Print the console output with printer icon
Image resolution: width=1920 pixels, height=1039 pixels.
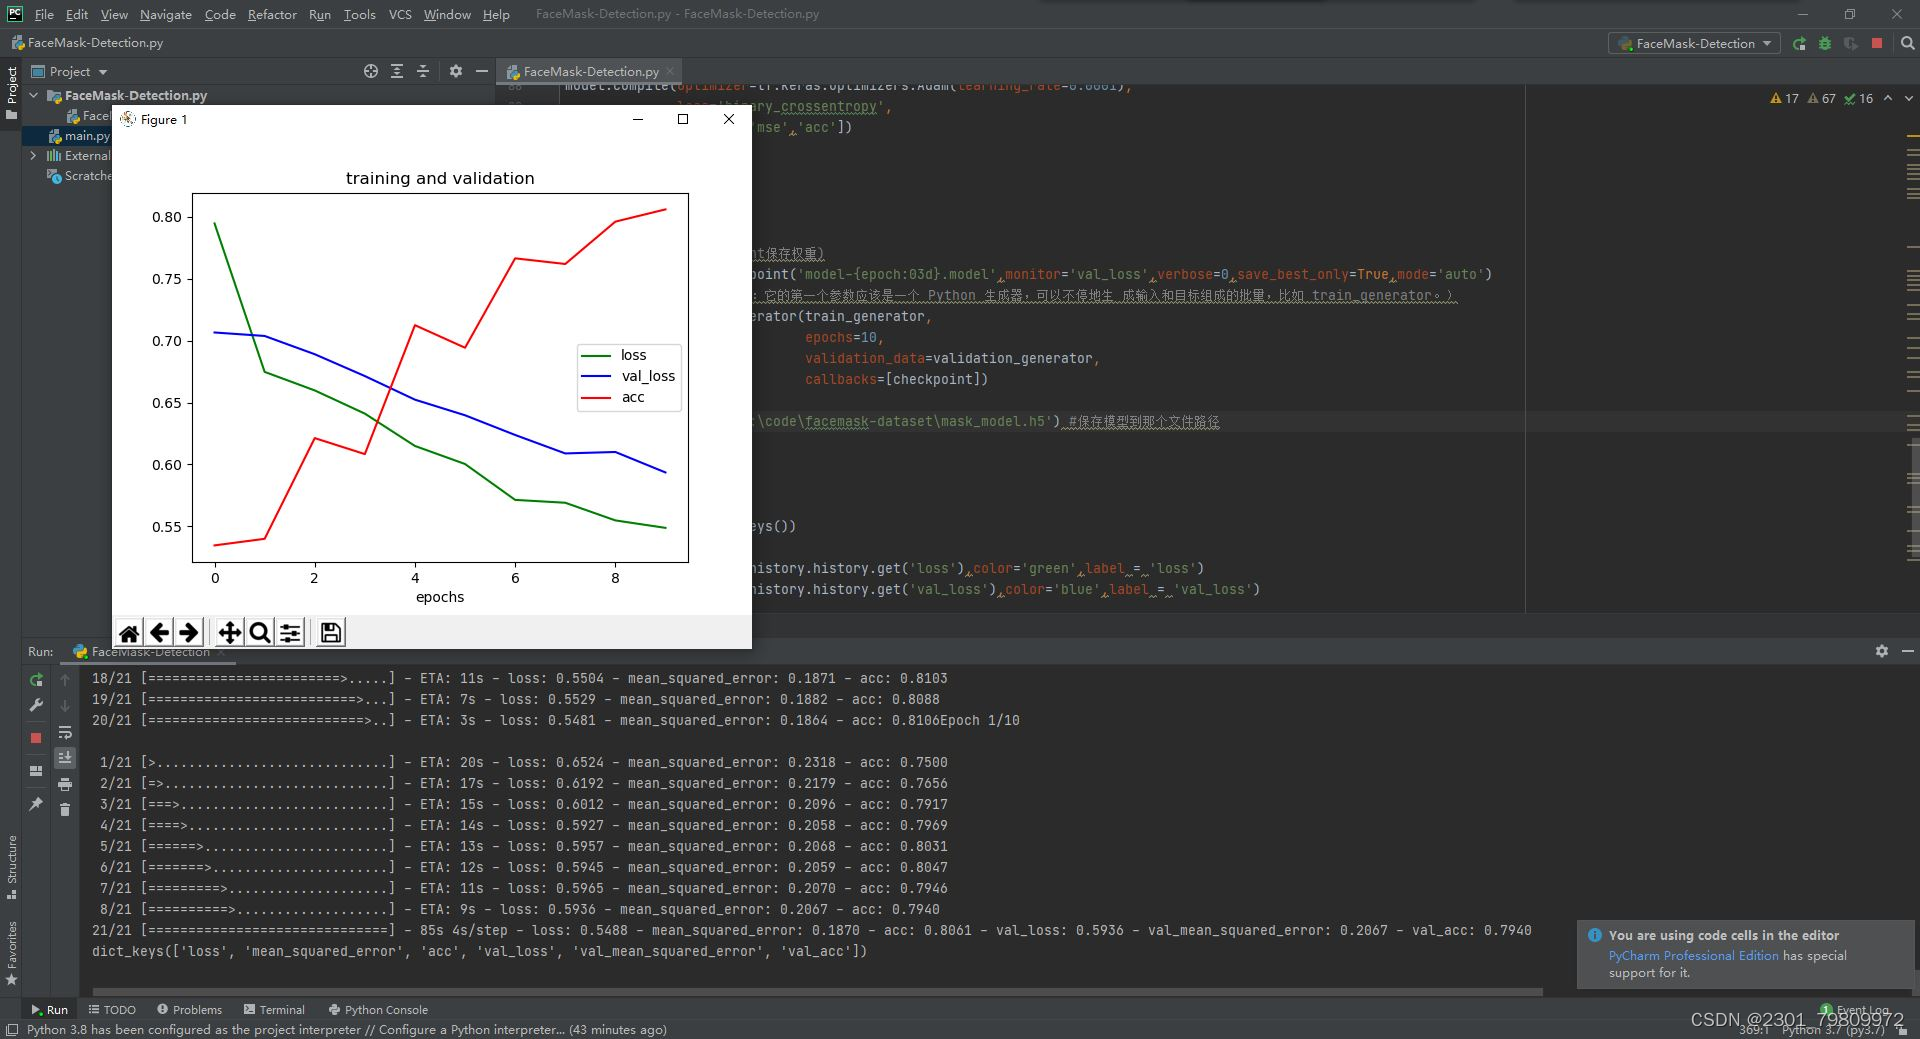tap(65, 784)
